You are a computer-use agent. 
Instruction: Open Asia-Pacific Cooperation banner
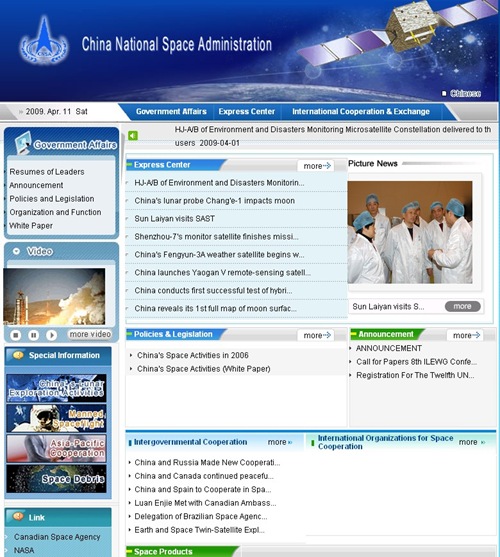(x=56, y=449)
